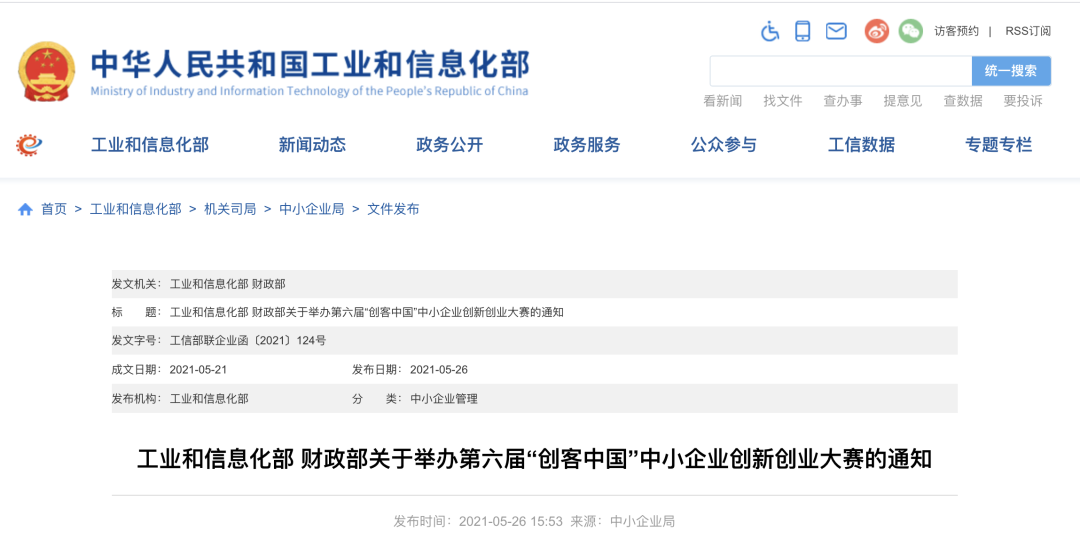Go to 中小企业局 in breadcrumb
Image resolution: width=1080 pixels, height=555 pixels.
pyautogui.click(x=311, y=209)
